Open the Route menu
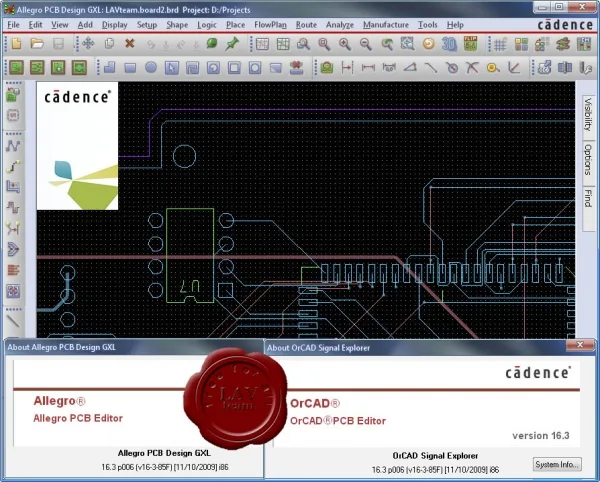 (x=306, y=25)
